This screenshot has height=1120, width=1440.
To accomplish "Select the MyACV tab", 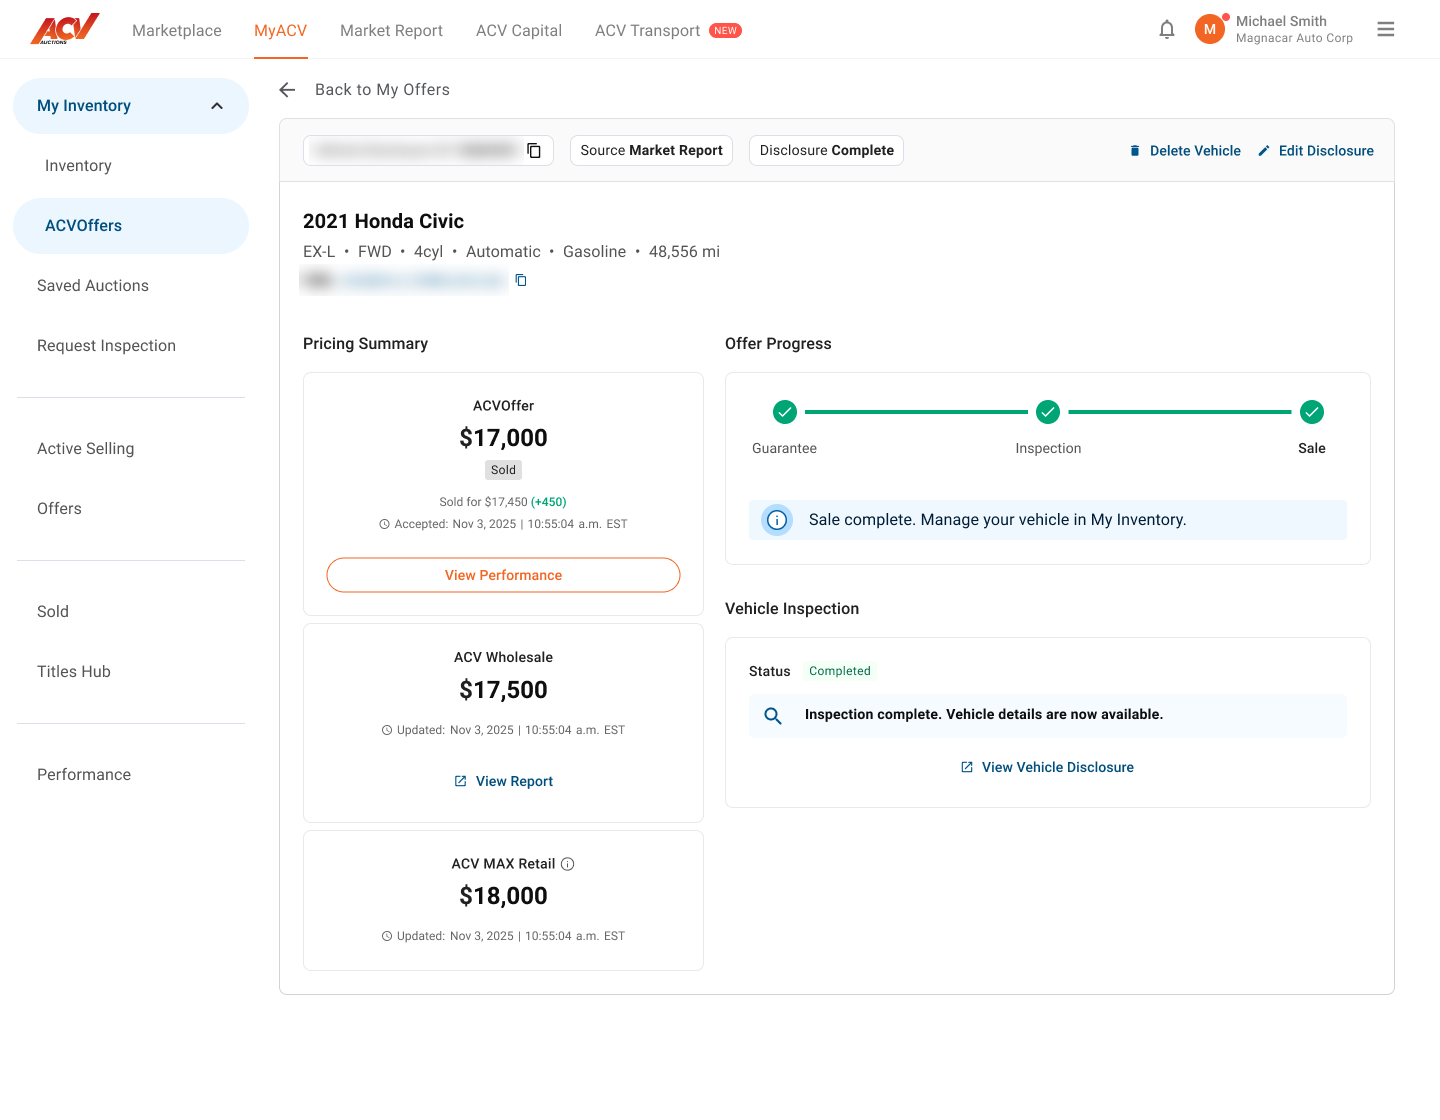I will 280,31.
